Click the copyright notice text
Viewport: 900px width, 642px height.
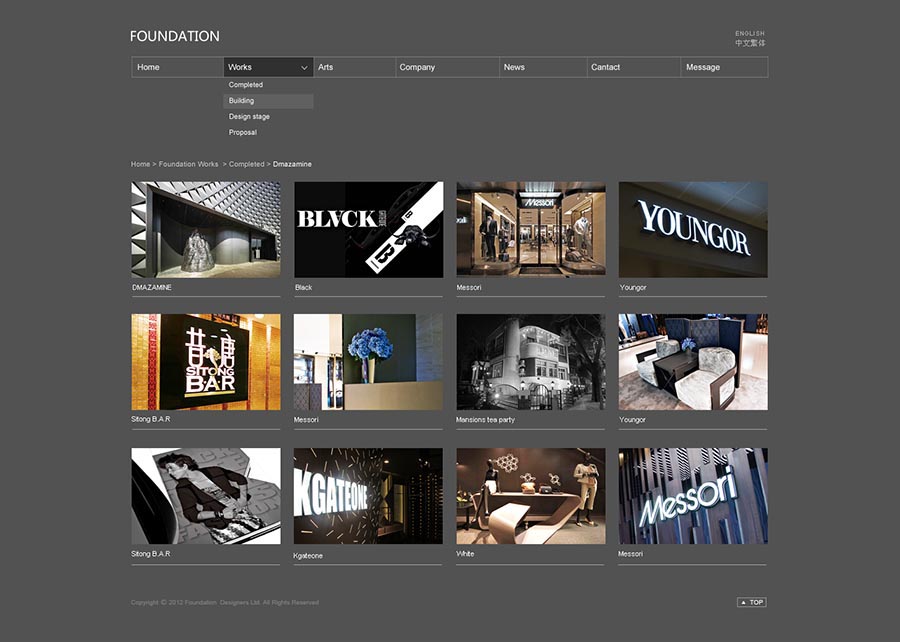tap(224, 602)
